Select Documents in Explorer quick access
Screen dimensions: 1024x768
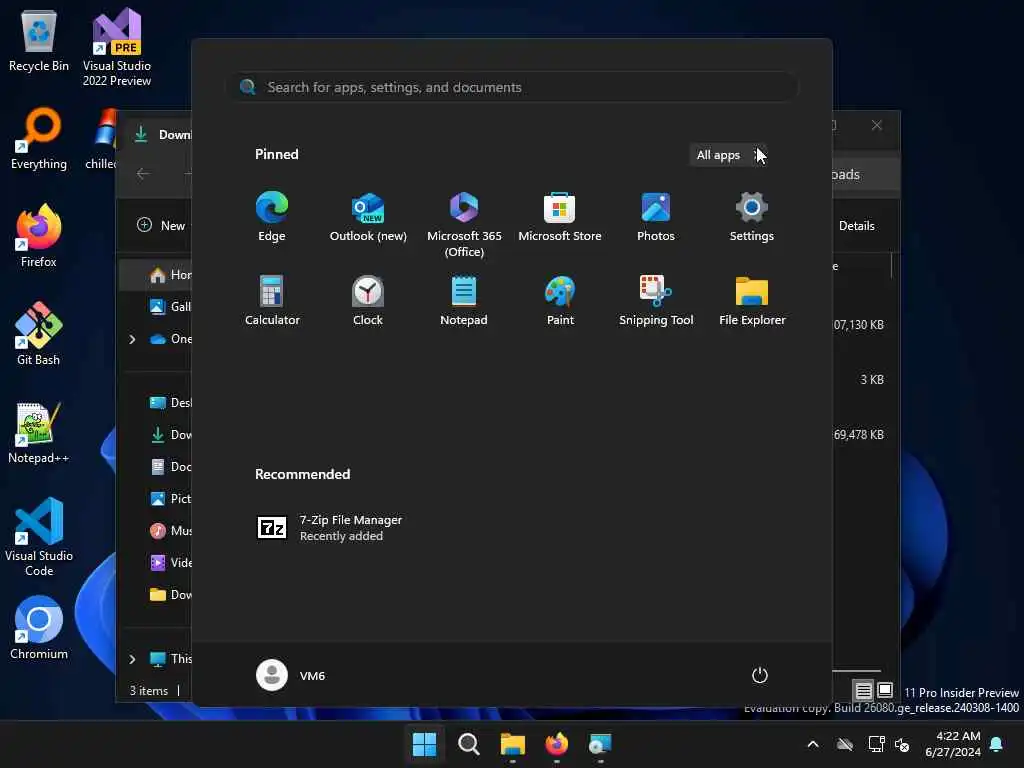[x=170, y=467]
